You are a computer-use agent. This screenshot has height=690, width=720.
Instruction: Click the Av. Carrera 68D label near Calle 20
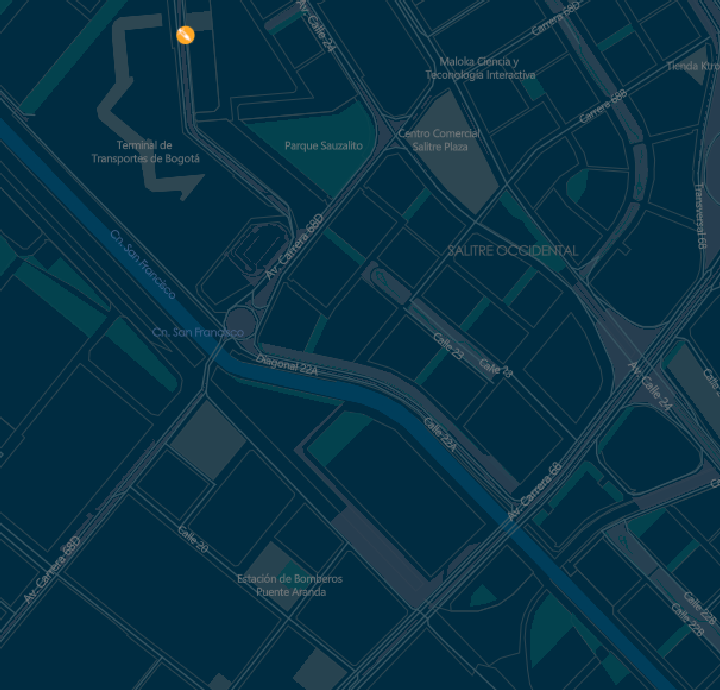click(x=52, y=569)
